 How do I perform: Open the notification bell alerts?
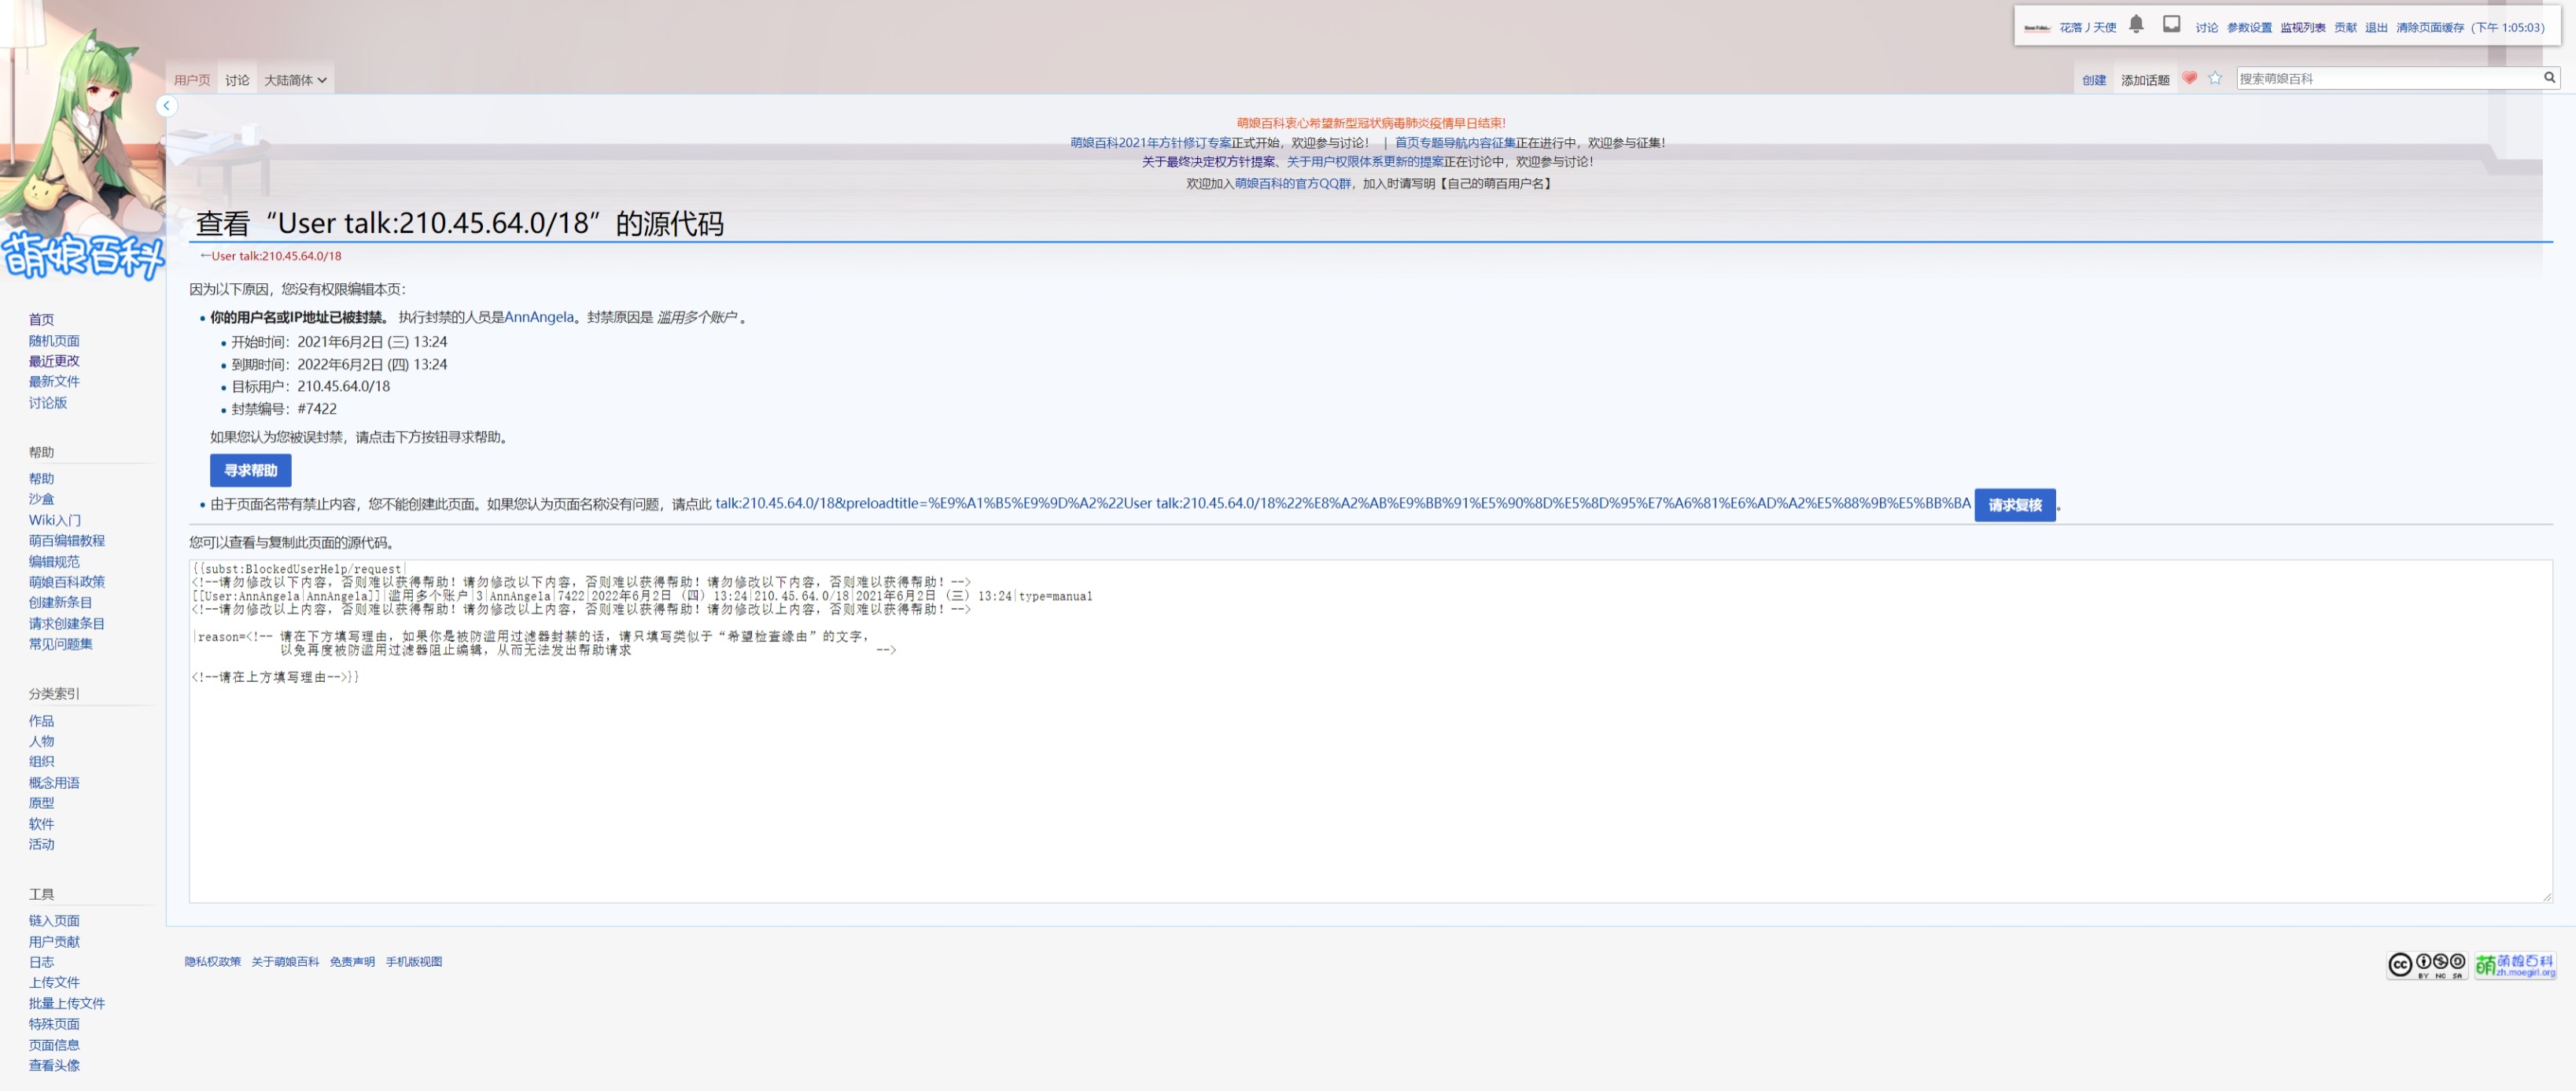[2135, 24]
